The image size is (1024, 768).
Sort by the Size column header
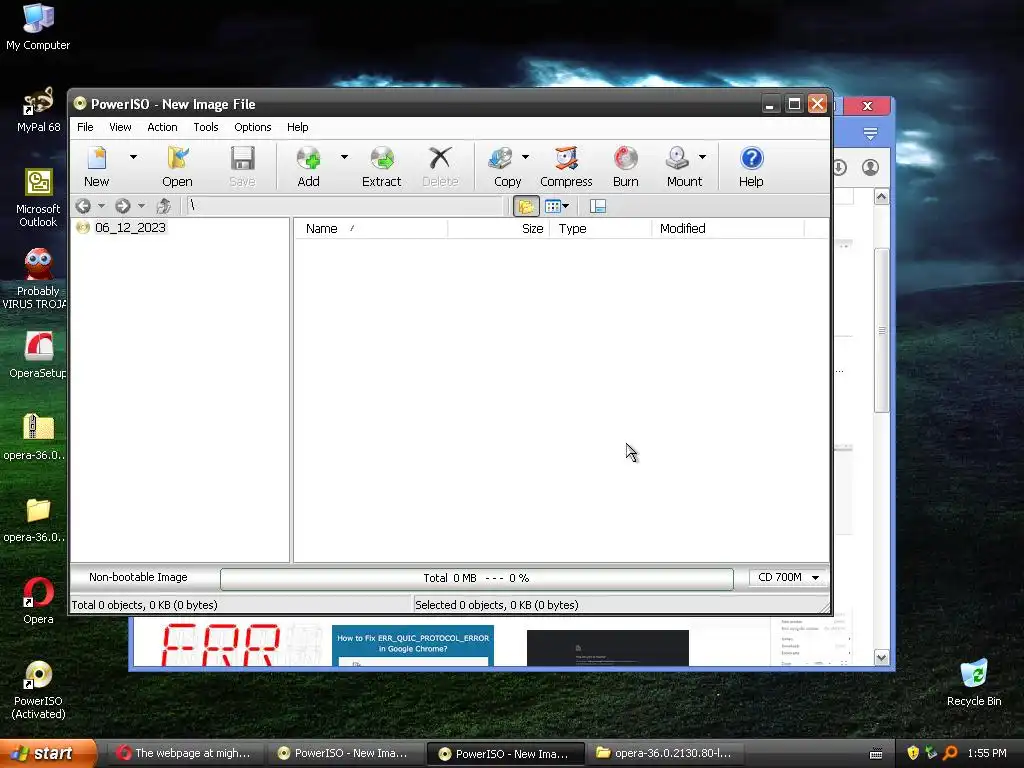point(498,229)
